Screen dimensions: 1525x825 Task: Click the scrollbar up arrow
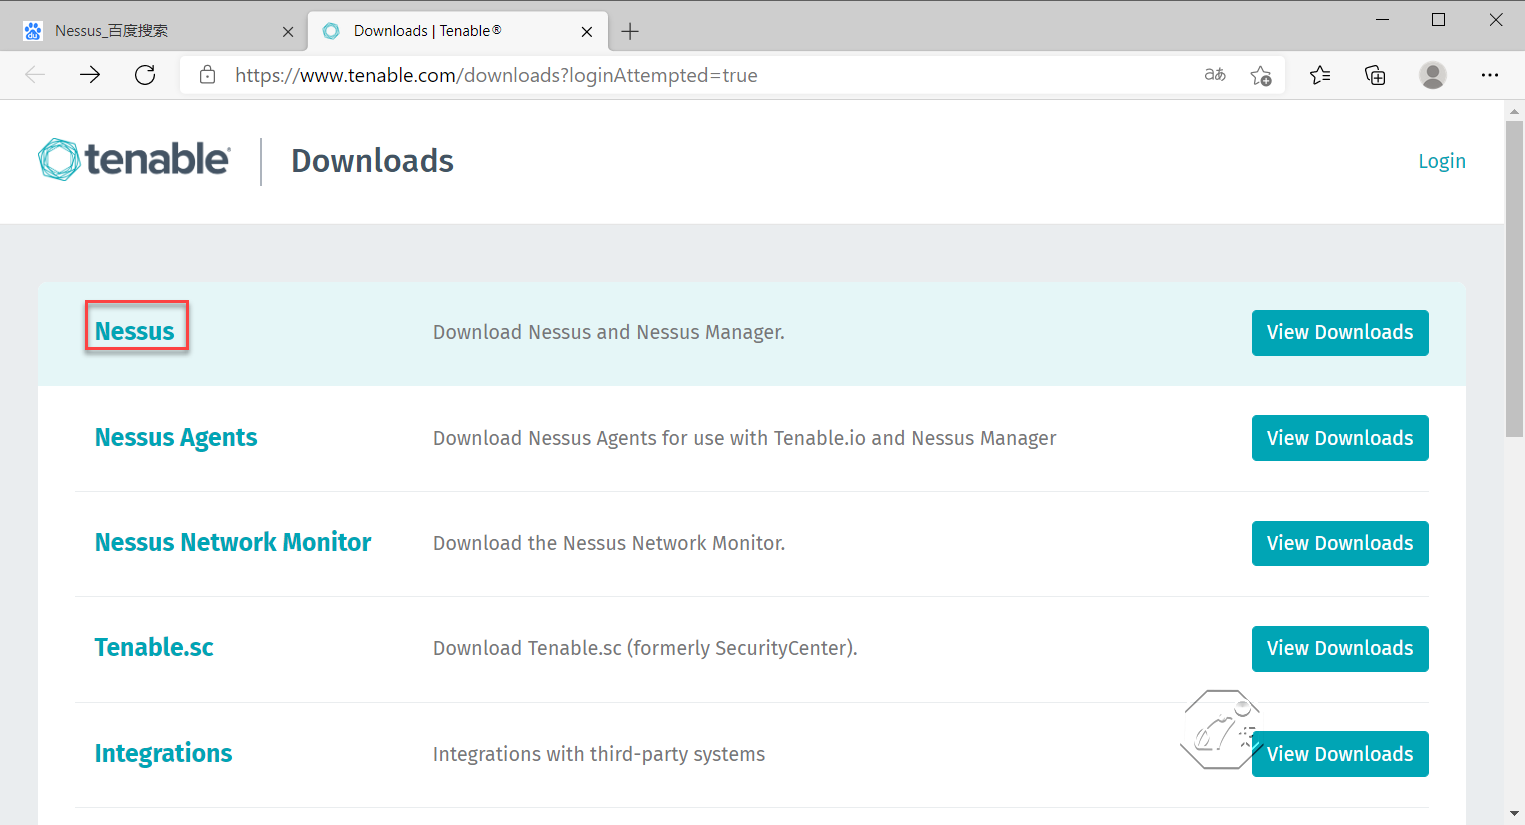click(x=1515, y=110)
